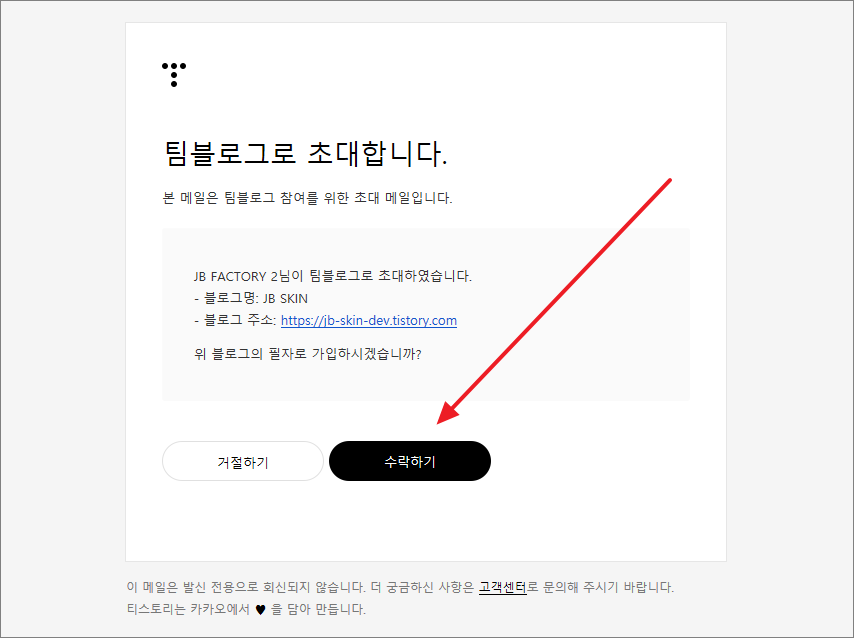This screenshot has height=638, width=854.
Task: Click the JB SKIN blog name
Action: pyautogui.click(x=285, y=299)
